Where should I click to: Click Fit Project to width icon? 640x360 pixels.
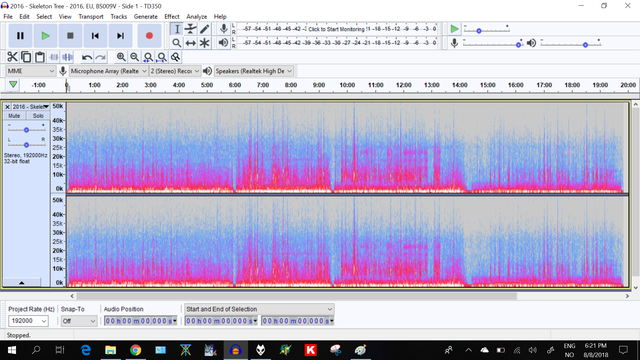point(162,57)
